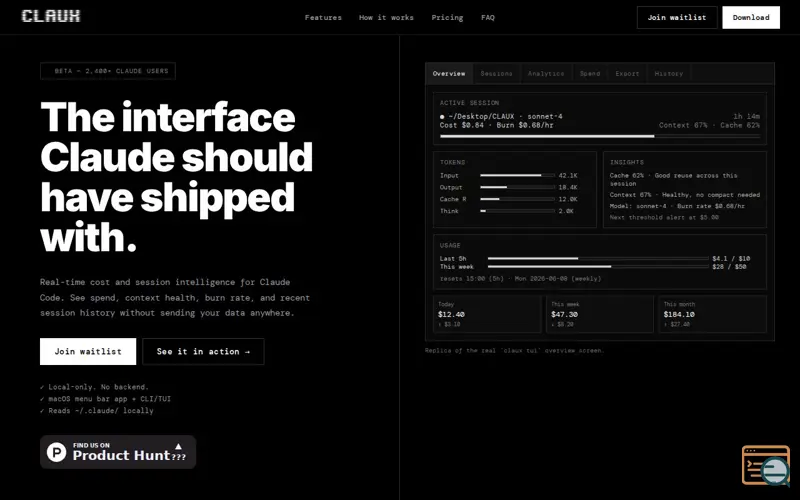800x500 pixels.
Task: Click 'Reads ~/.claude/ locally' line
Action: [x=97, y=410]
